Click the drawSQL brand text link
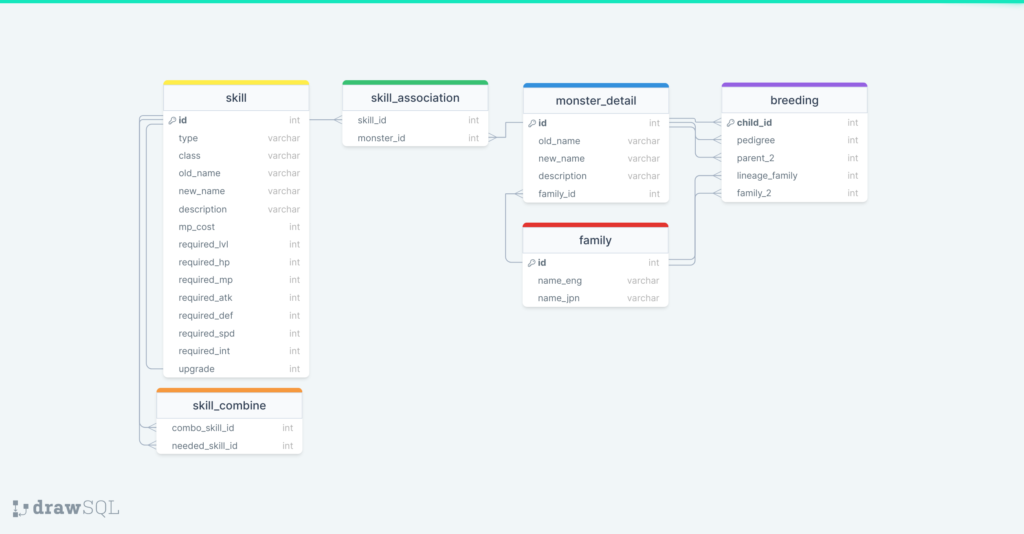 (x=76, y=508)
